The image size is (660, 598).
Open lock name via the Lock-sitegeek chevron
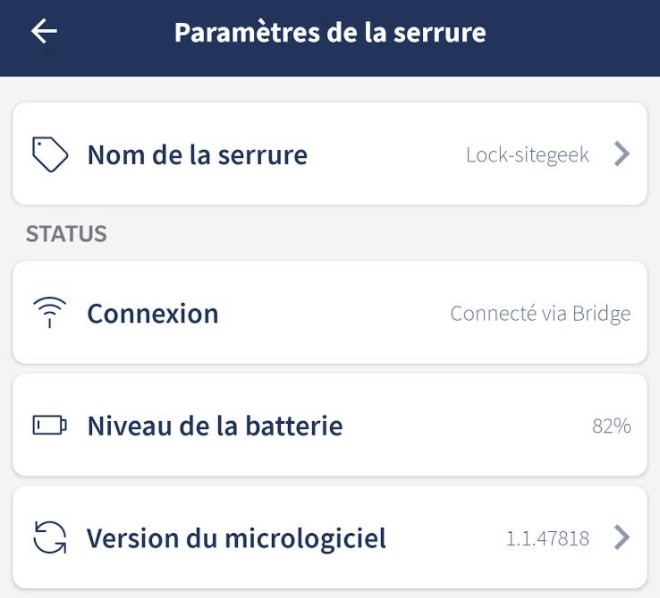point(622,154)
